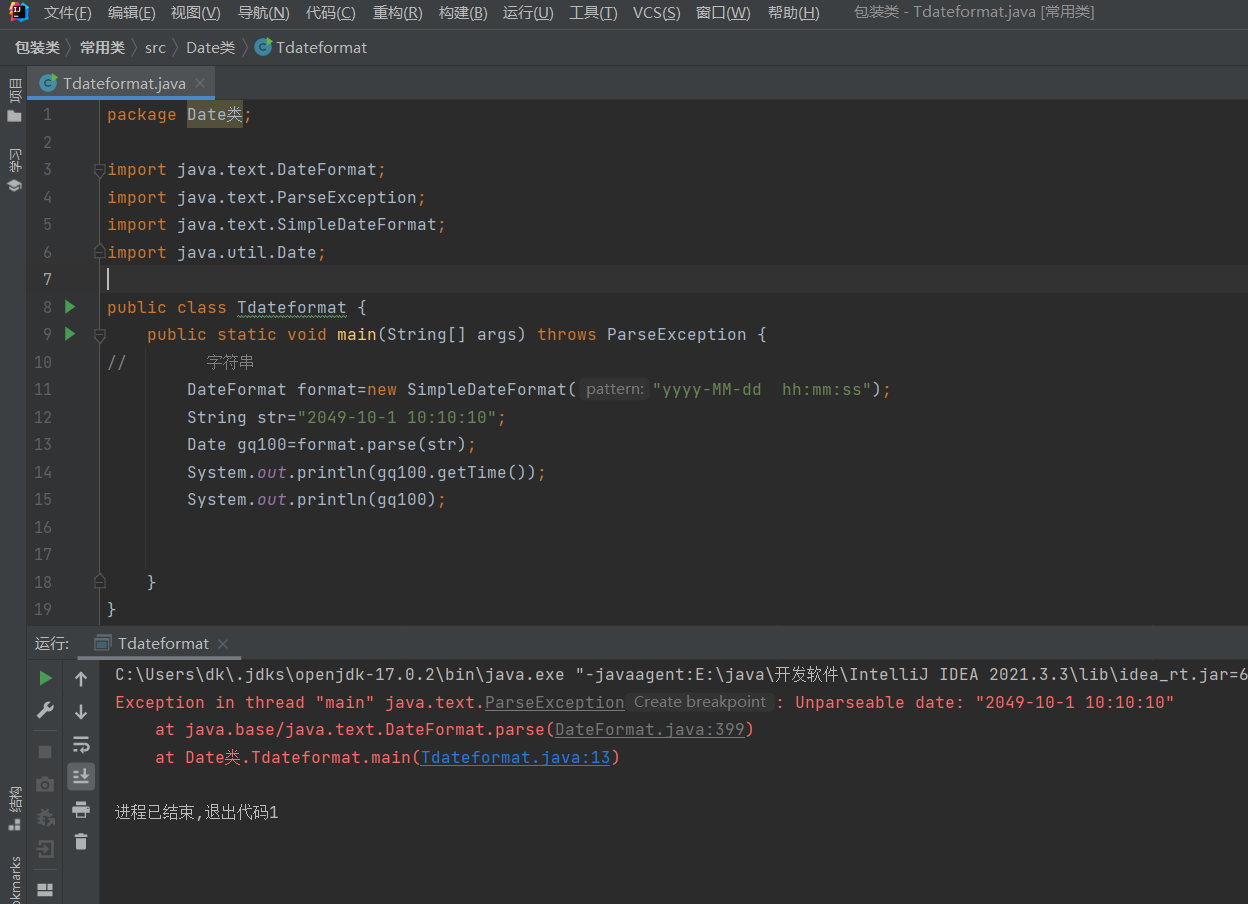
Task: Click format.parse(str) on line 13
Action: (381, 444)
